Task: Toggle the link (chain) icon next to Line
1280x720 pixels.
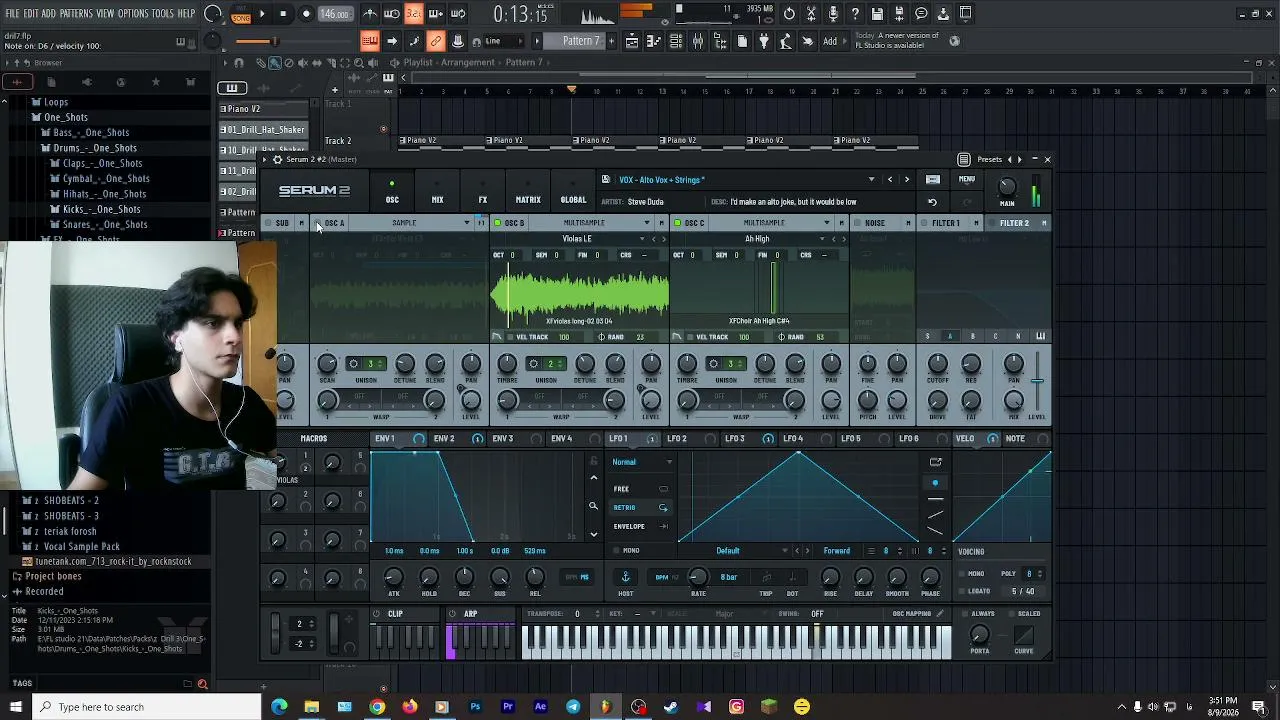Action: click(436, 41)
